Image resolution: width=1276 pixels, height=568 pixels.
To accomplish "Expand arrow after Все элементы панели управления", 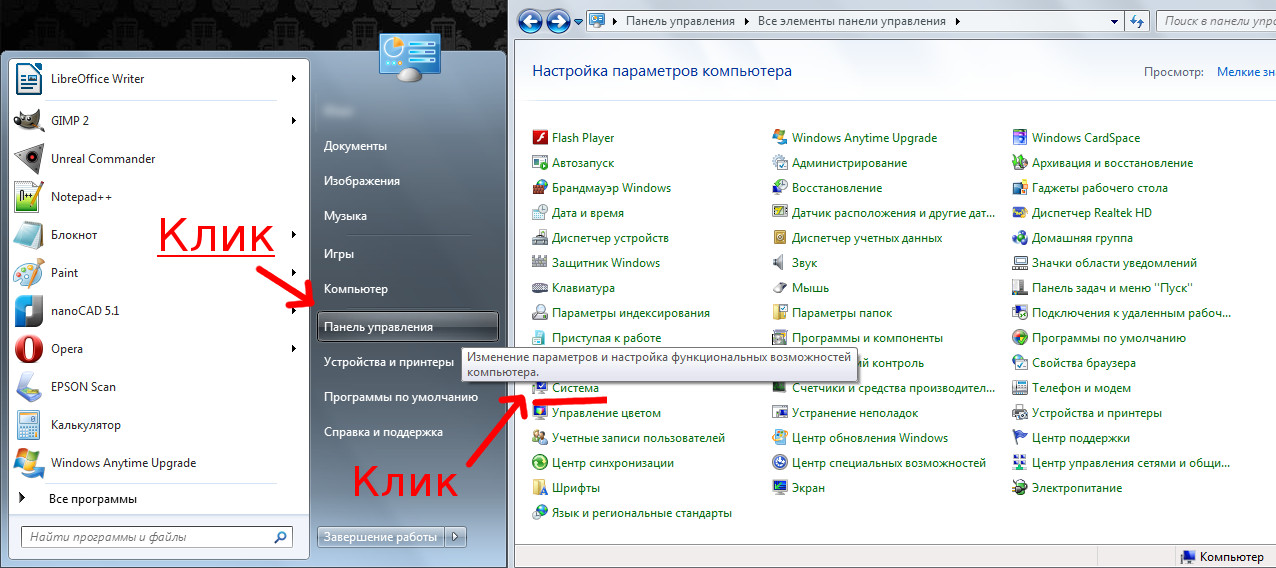I will pos(957,21).
